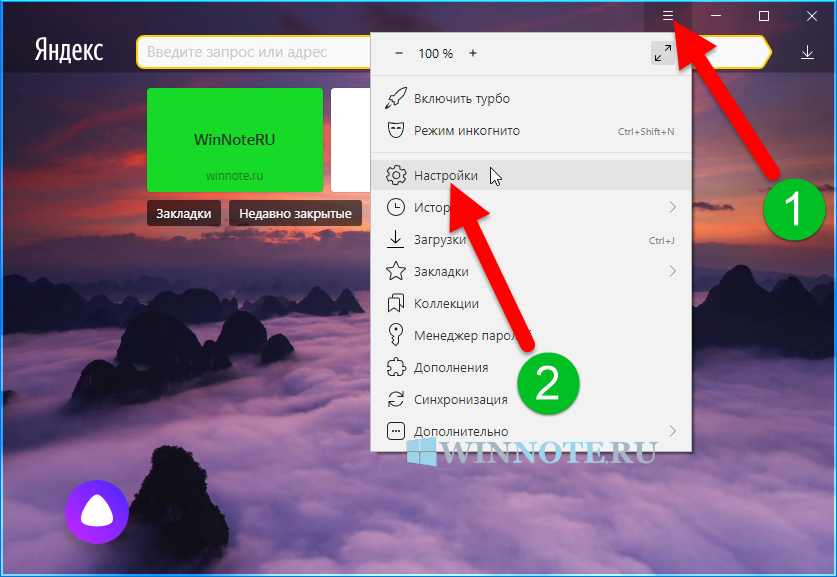Click the incognito mask icon

tap(396, 130)
